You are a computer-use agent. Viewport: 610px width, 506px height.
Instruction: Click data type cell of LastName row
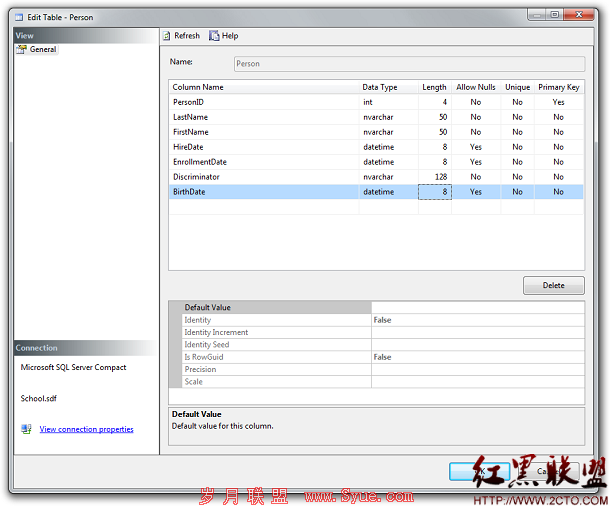tap(388, 117)
